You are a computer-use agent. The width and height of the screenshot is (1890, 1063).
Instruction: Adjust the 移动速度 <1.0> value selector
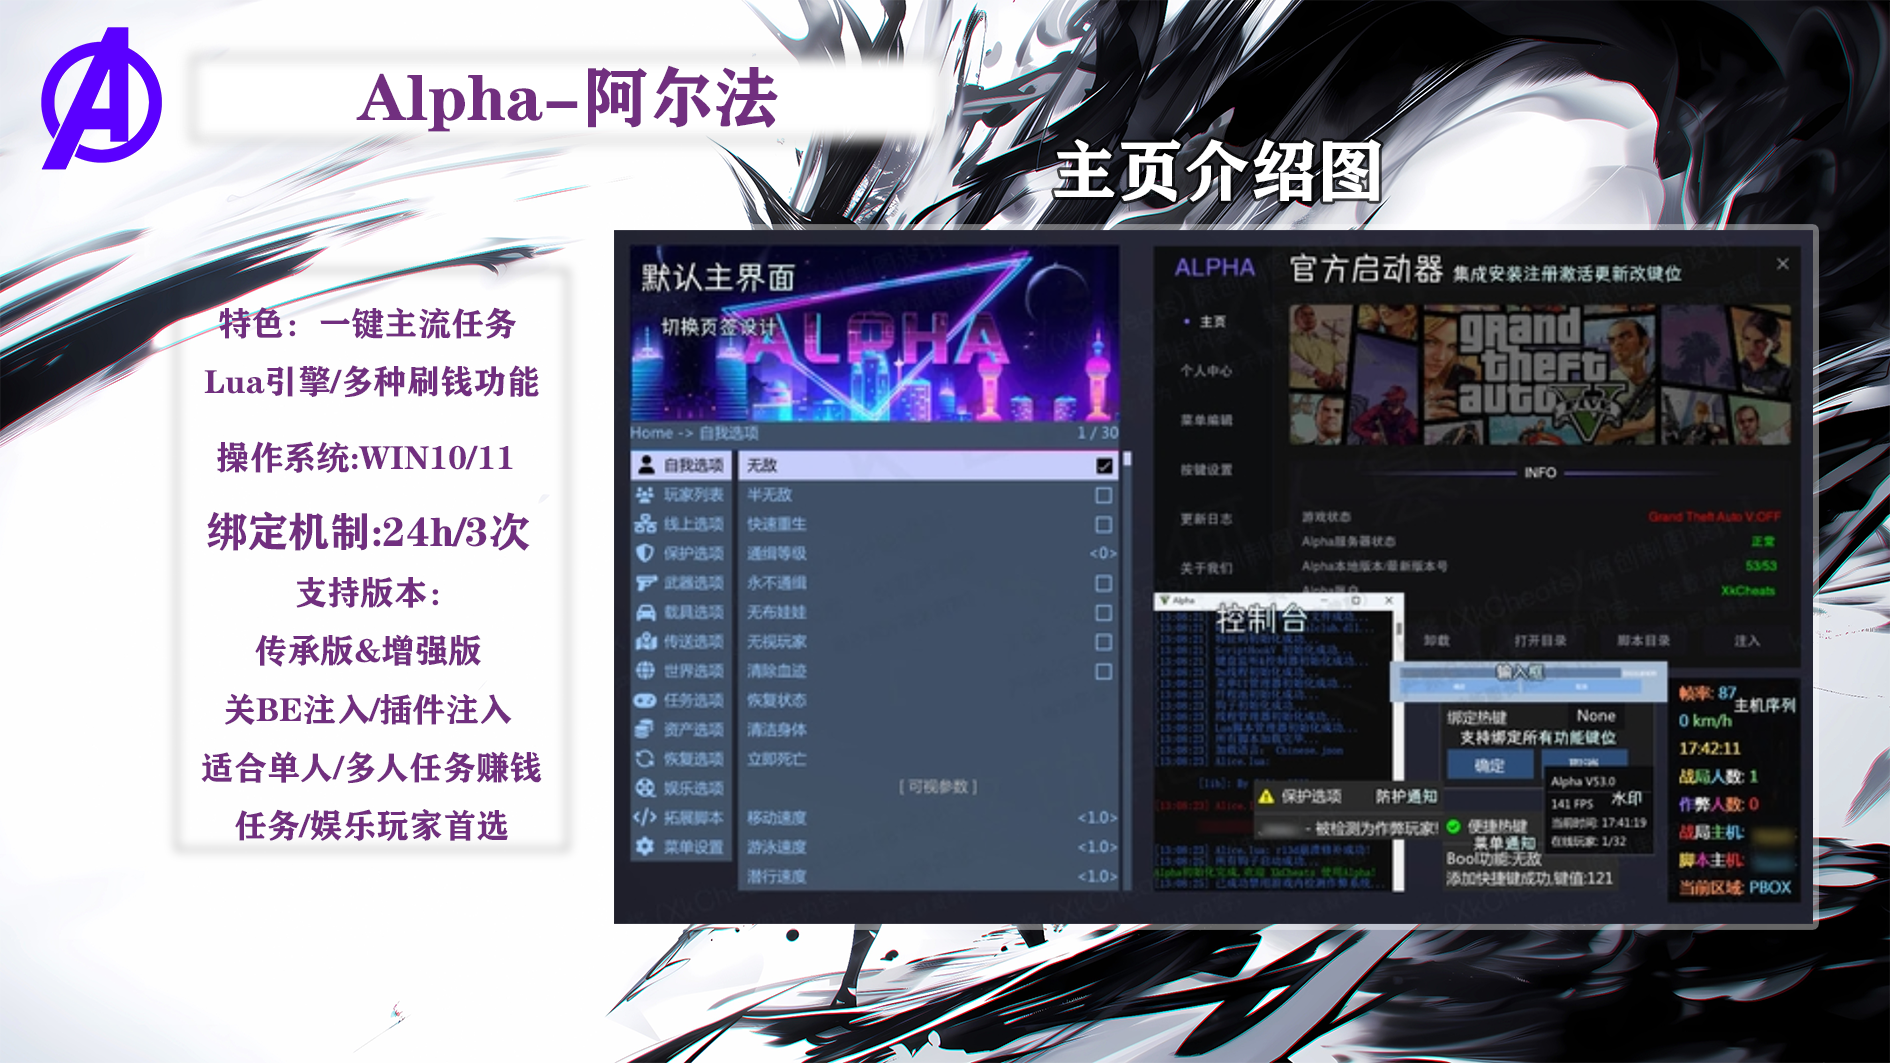pyautogui.click(x=1097, y=818)
